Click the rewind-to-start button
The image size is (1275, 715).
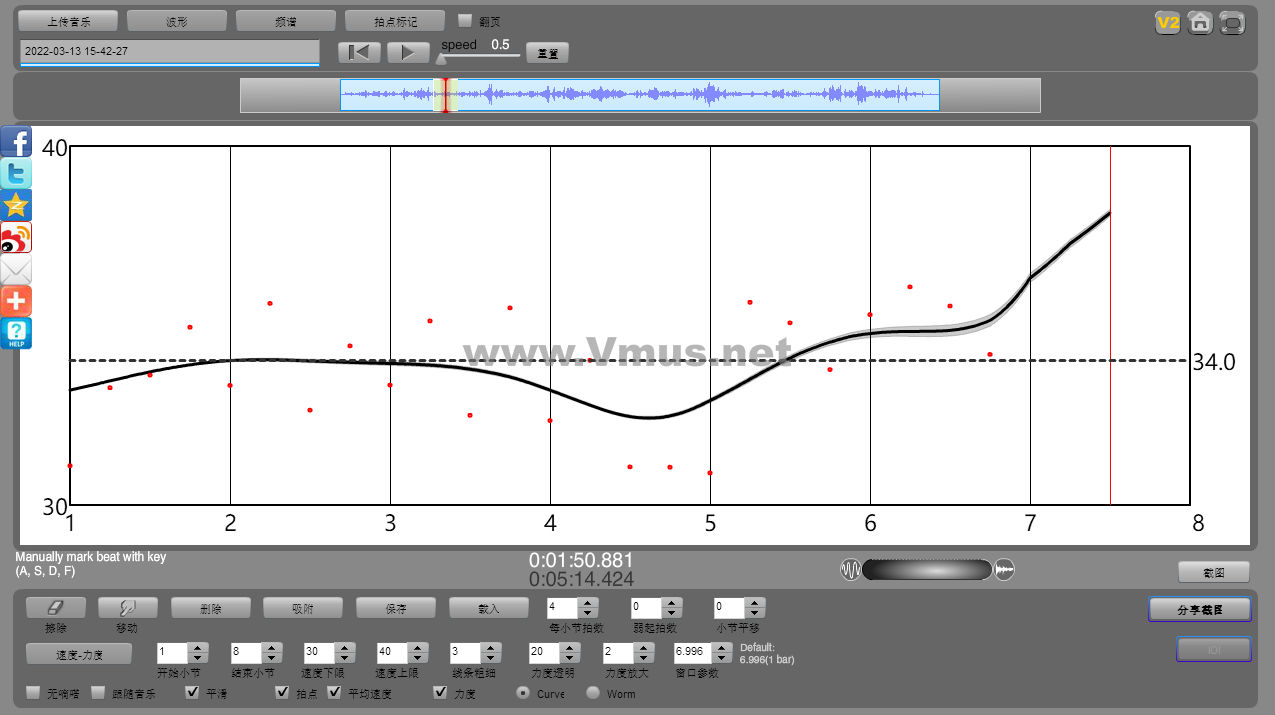pos(360,53)
